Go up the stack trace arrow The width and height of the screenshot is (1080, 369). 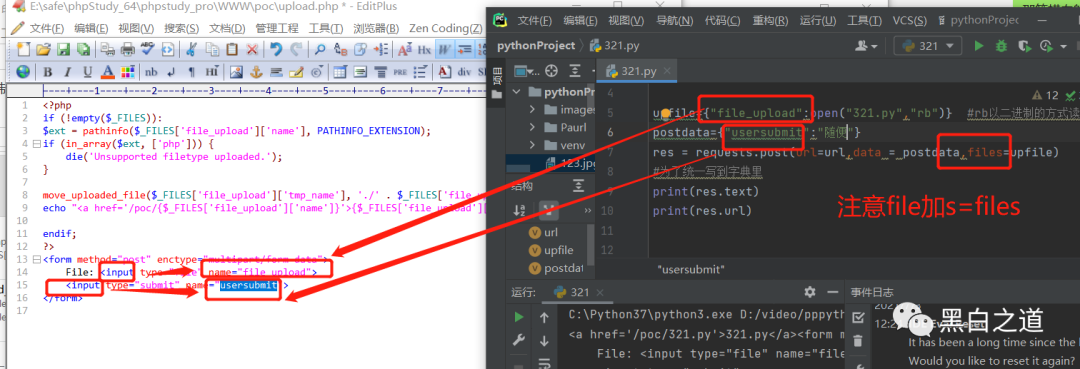click(544, 317)
